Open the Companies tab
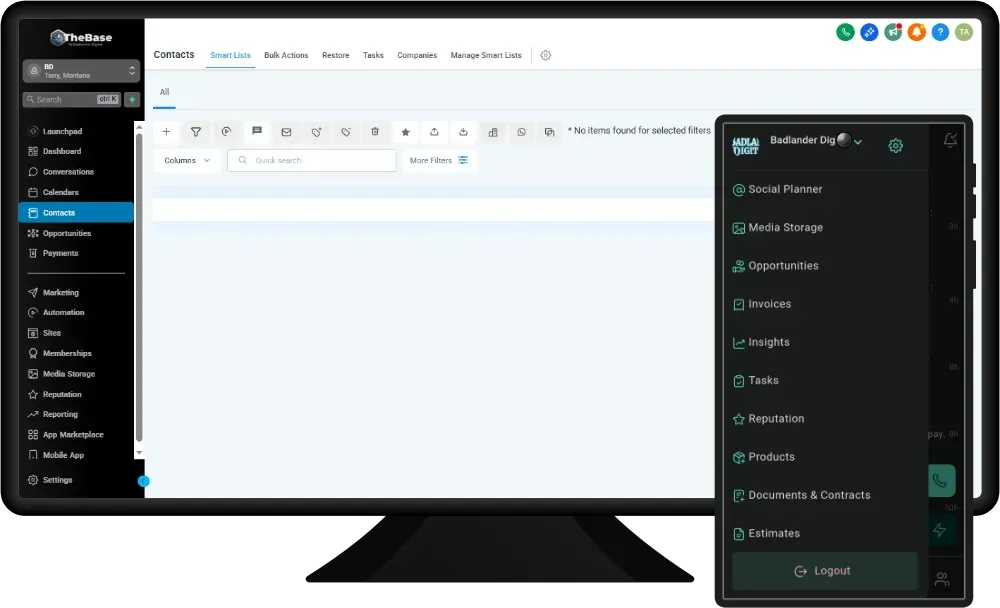Viewport: 1000px width, 608px height. pos(417,56)
